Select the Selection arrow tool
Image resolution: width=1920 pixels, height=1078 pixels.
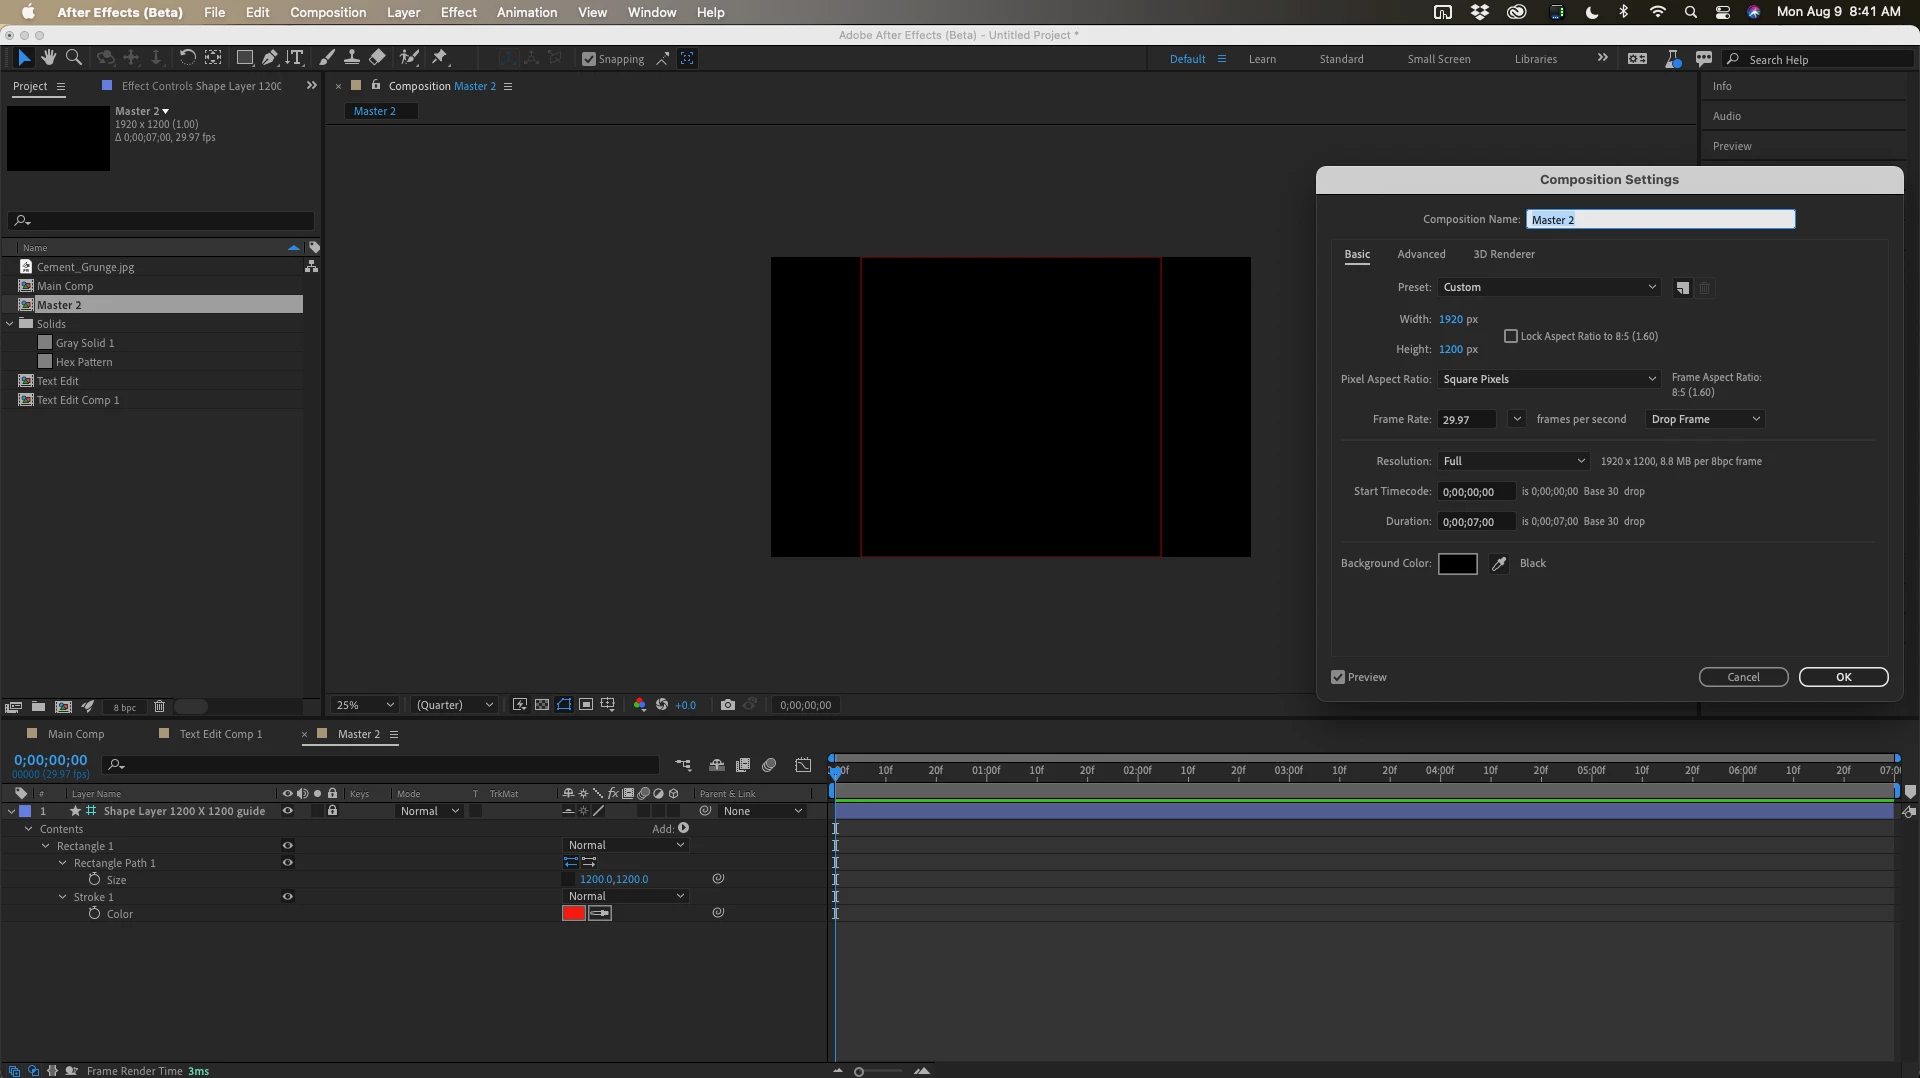pyautogui.click(x=24, y=58)
